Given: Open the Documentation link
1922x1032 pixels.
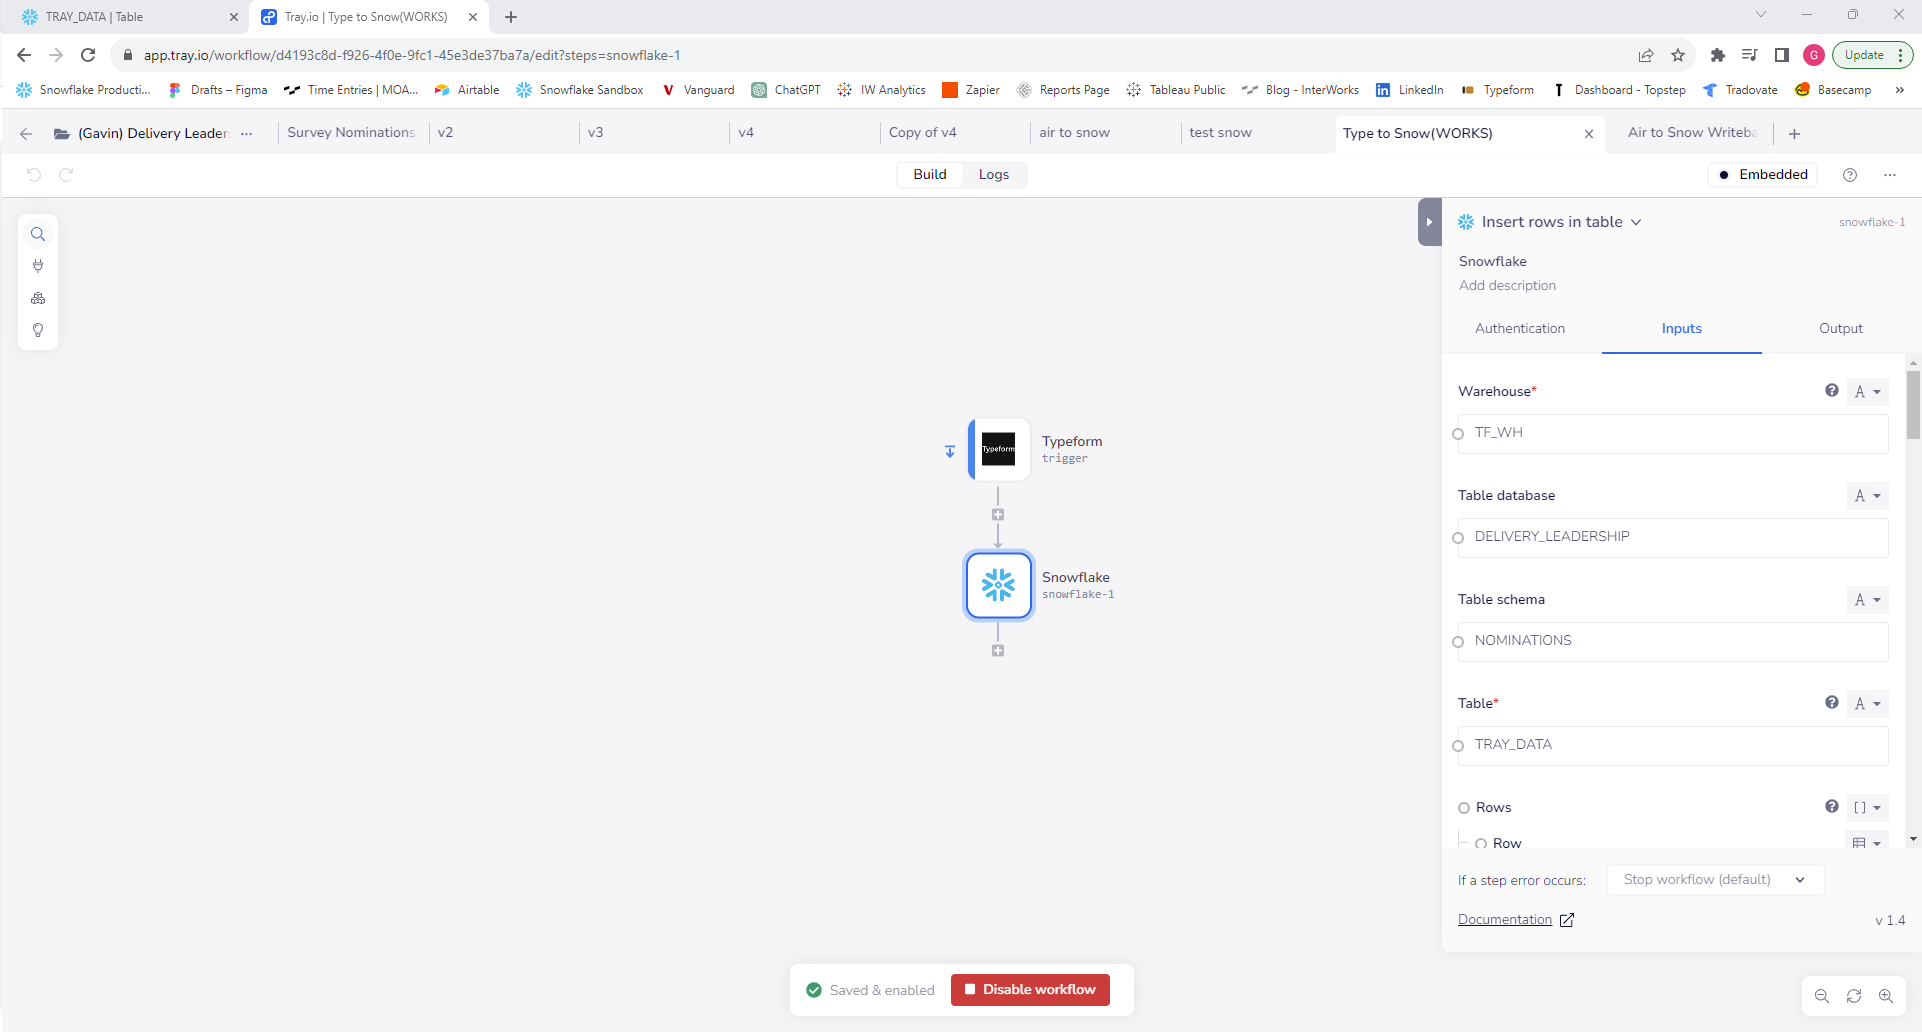Looking at the screenshot, I should pos(1515,920).
